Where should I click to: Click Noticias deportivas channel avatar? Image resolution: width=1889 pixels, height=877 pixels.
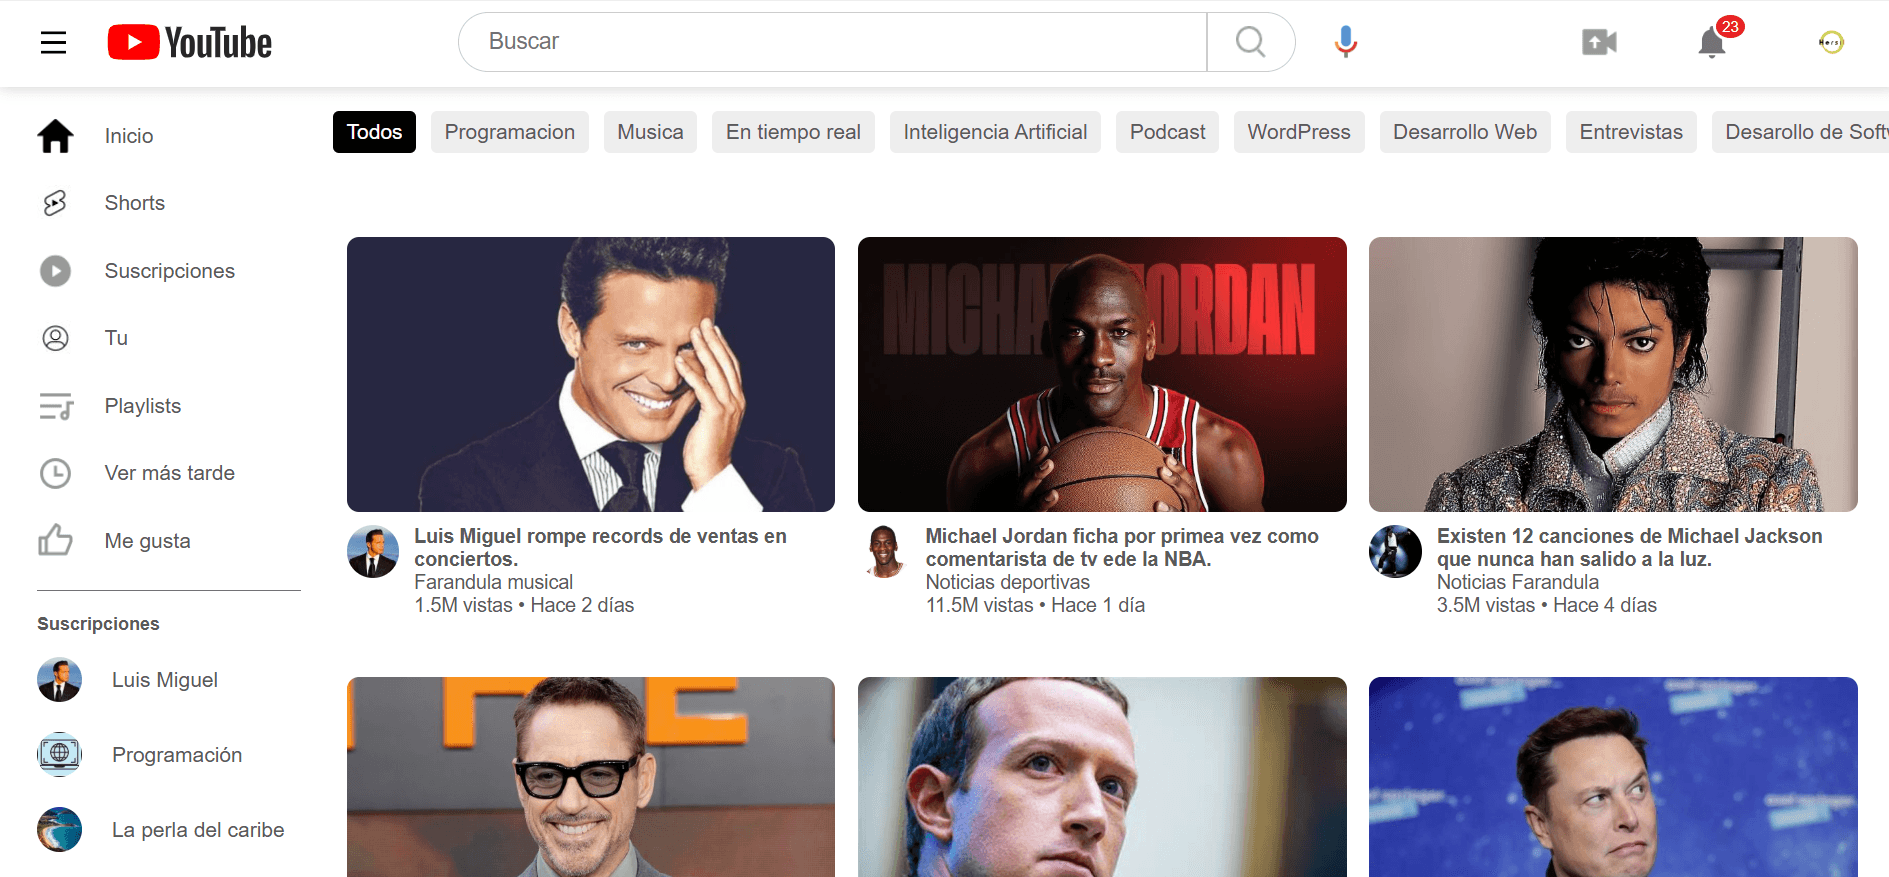click(884, 552)
